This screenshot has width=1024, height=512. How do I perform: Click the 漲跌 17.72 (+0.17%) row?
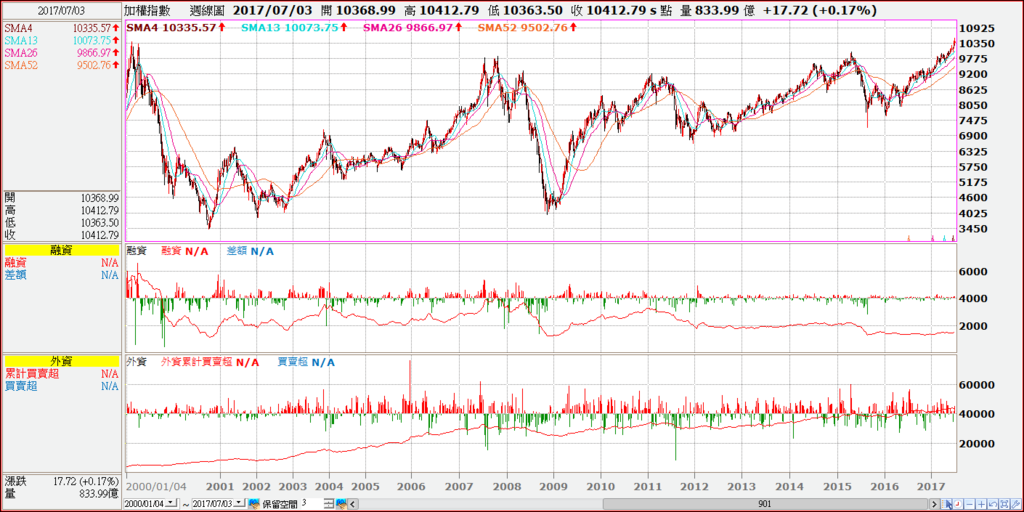[61, 481]
